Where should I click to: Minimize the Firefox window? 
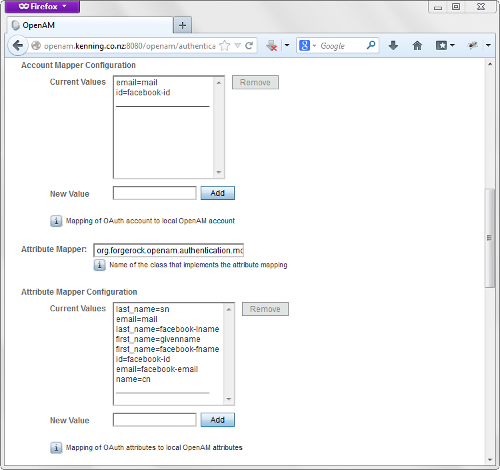tap(438, 7)
